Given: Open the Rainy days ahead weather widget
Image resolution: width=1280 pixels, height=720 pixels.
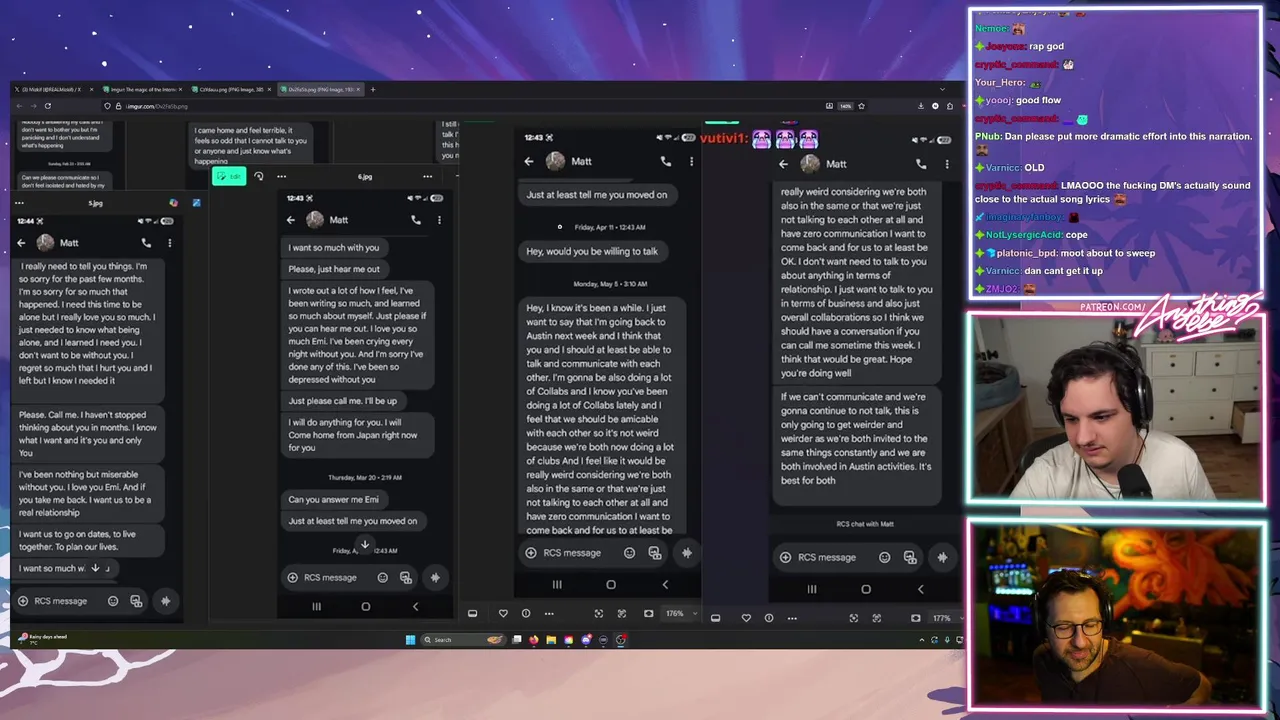Looking at the screenshot, I should point(44,638).
